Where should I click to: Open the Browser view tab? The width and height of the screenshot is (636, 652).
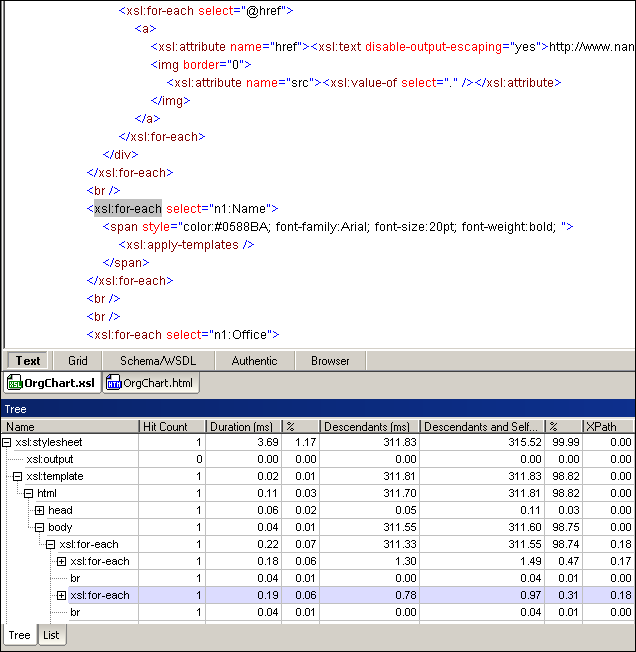tap(330, 361)
